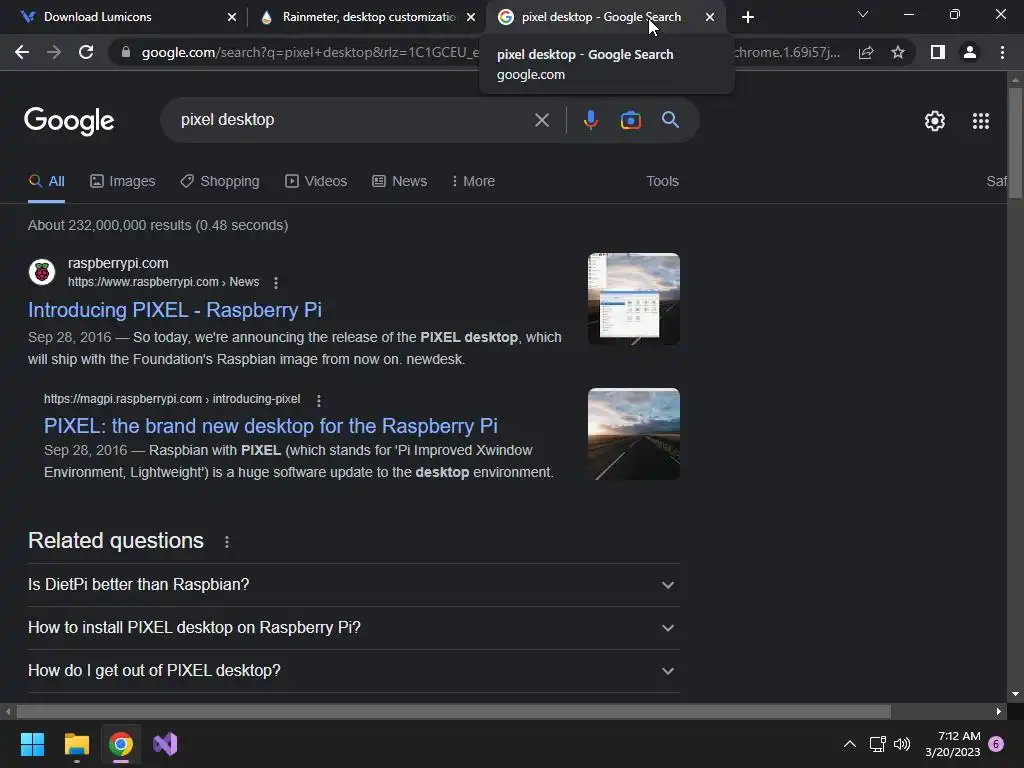The image size is (1024, 768).
Task: Open options beside Related questions heading
Action: pos(227,542)
